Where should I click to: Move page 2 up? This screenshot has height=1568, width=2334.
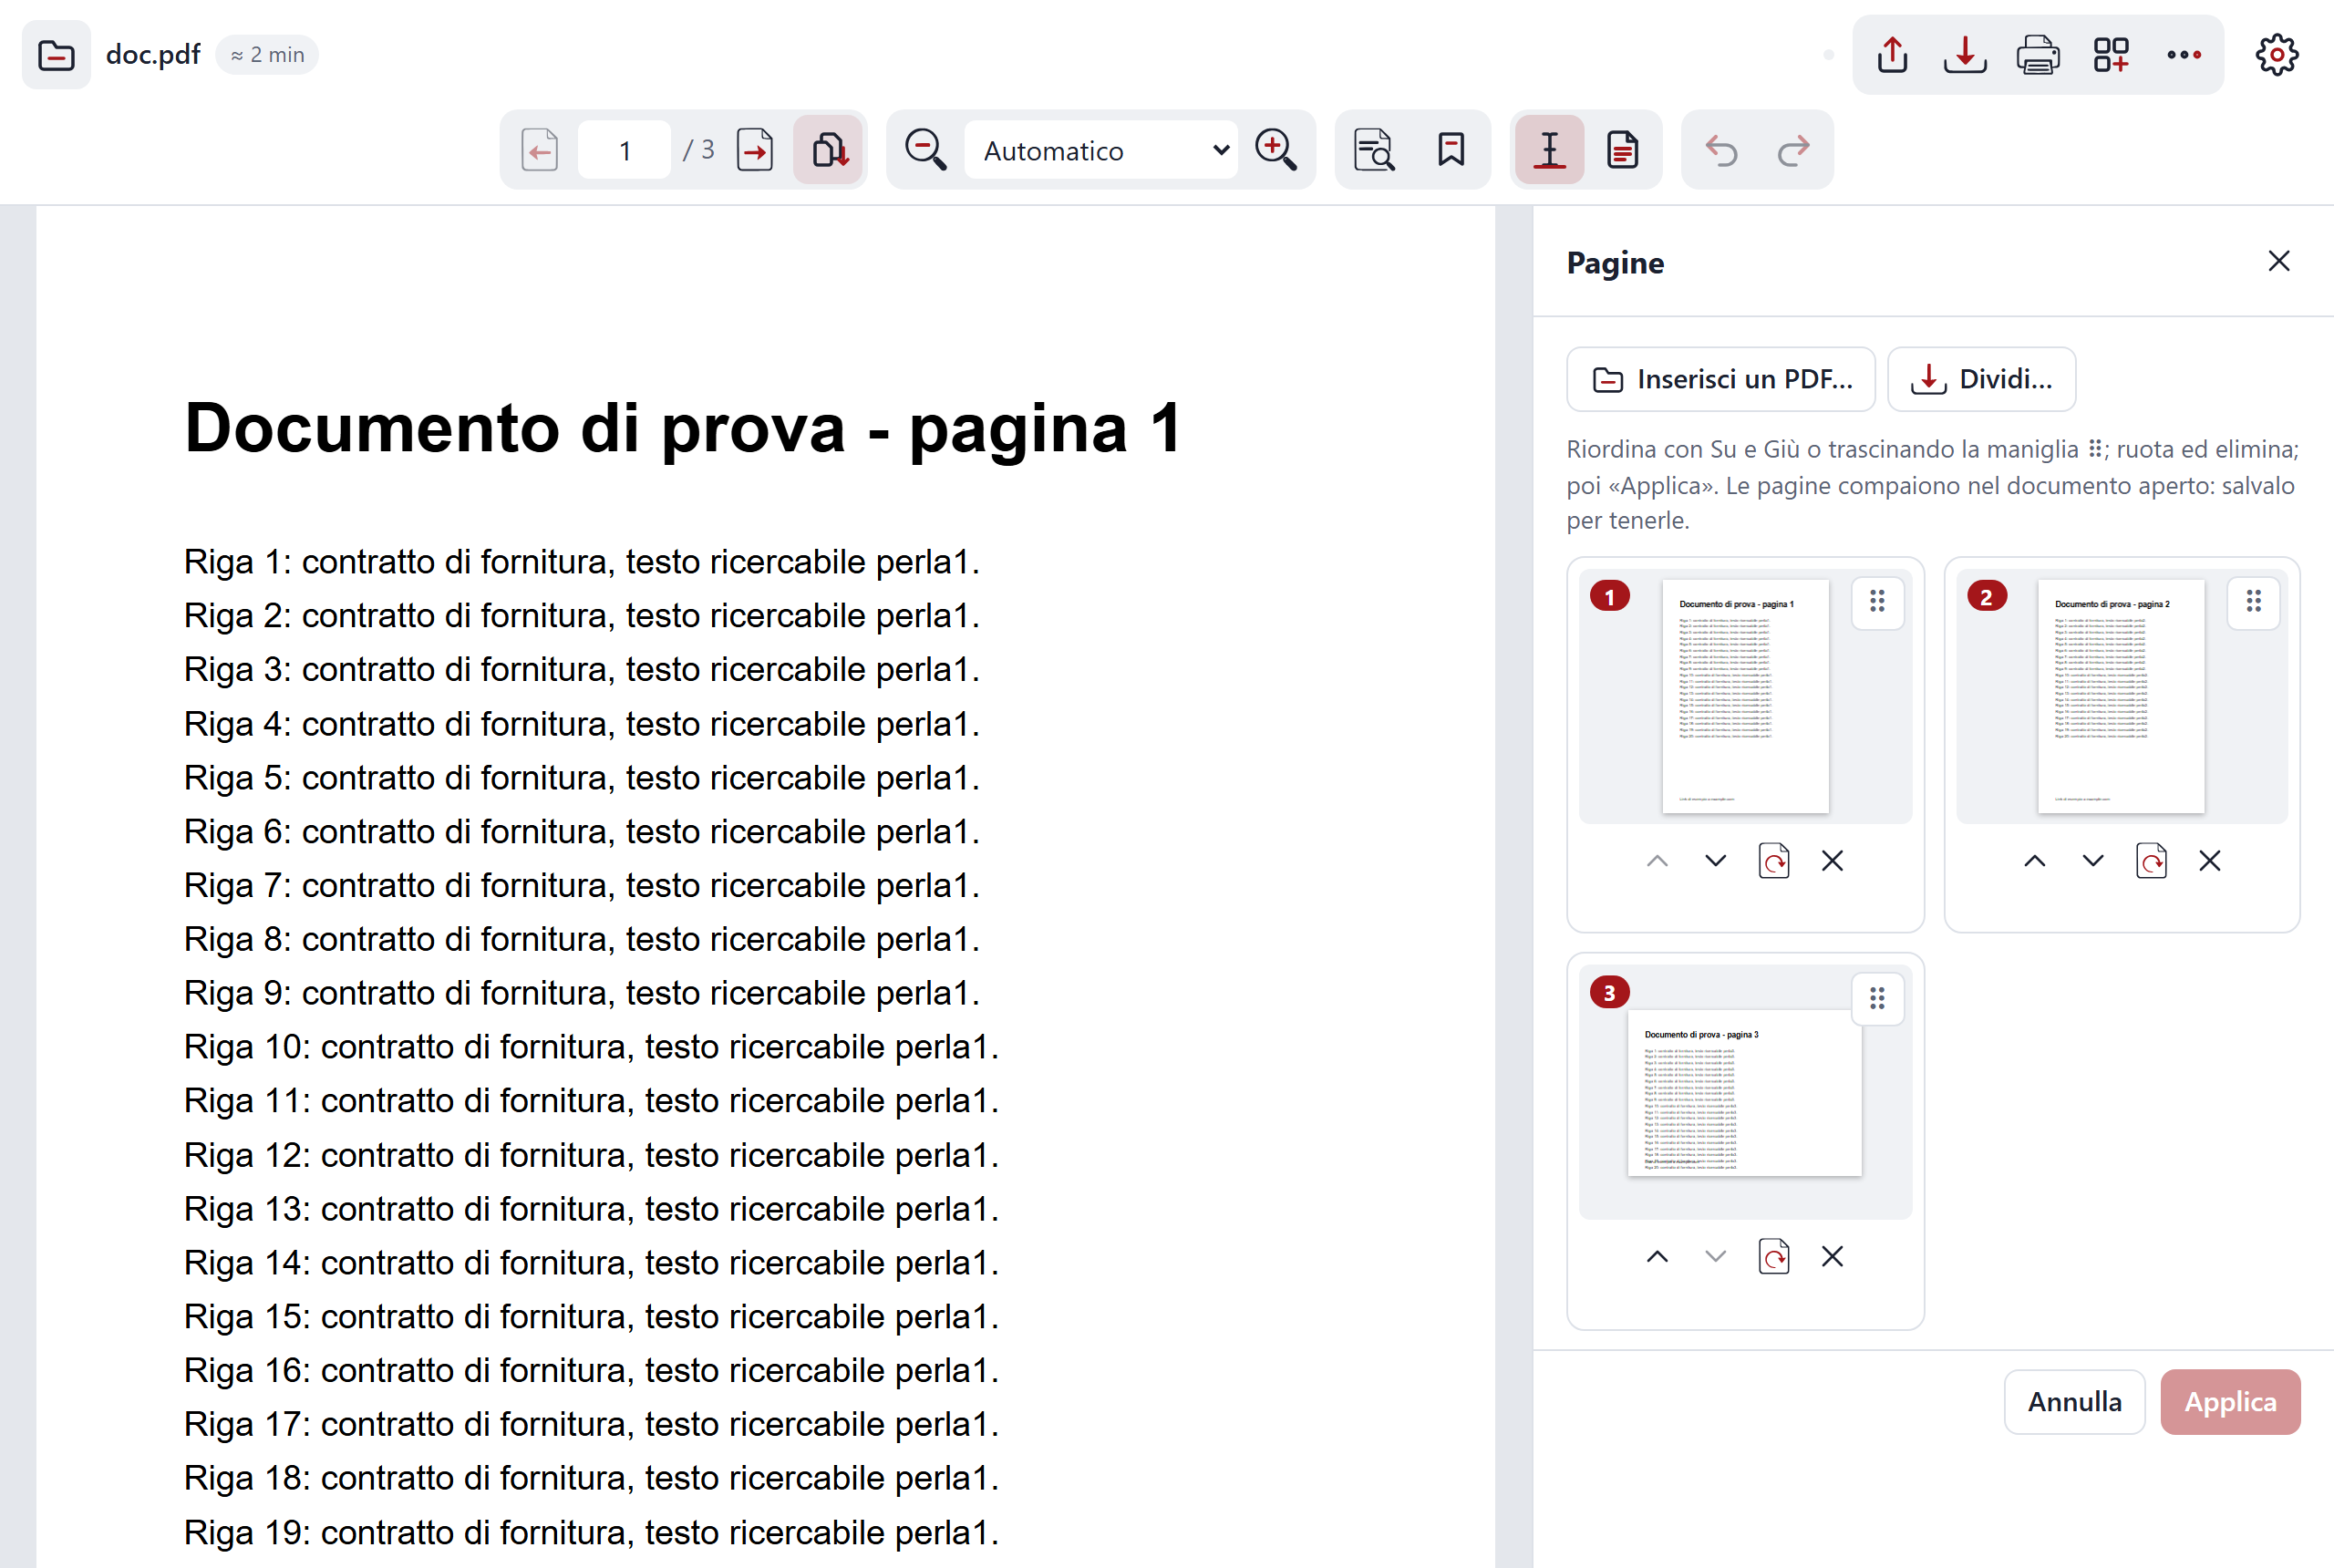2035,861
